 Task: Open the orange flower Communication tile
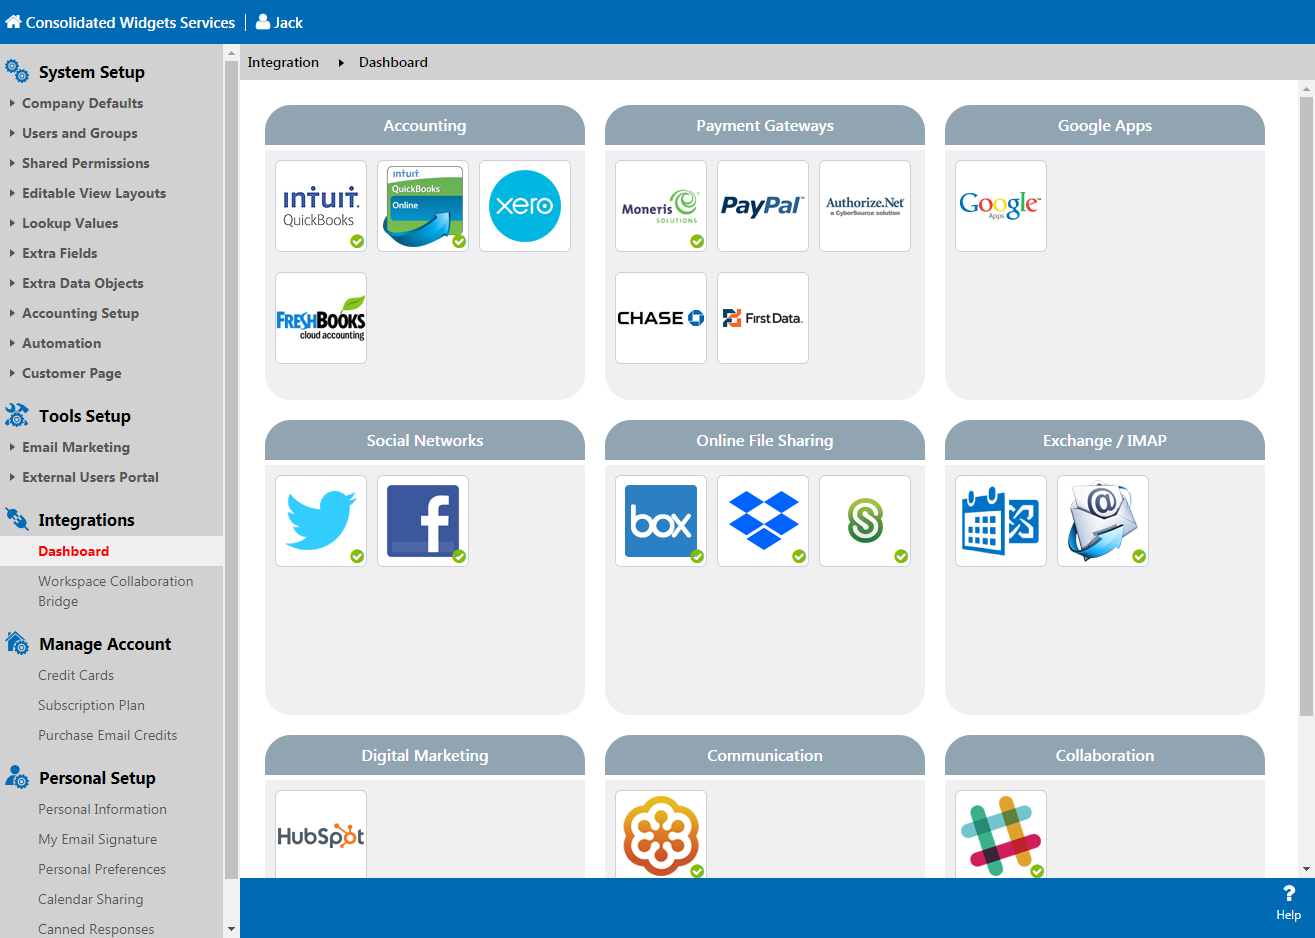click(x=661, y=834)
